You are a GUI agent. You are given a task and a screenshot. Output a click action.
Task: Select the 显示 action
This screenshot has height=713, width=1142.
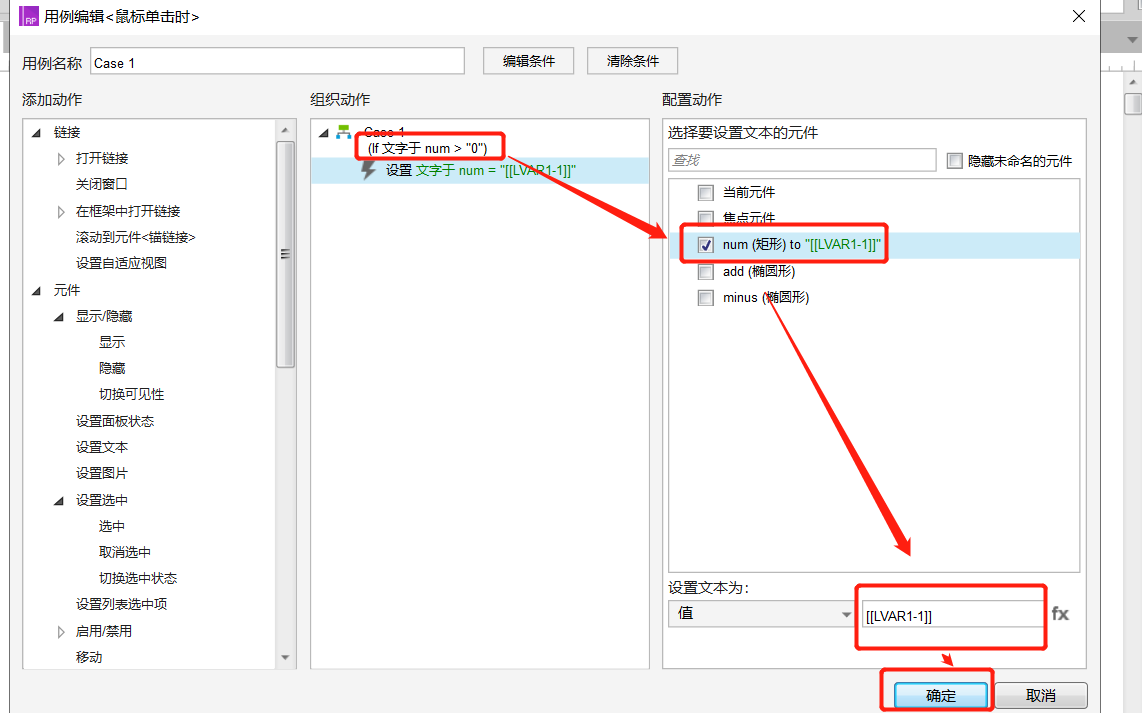point(111,342)
